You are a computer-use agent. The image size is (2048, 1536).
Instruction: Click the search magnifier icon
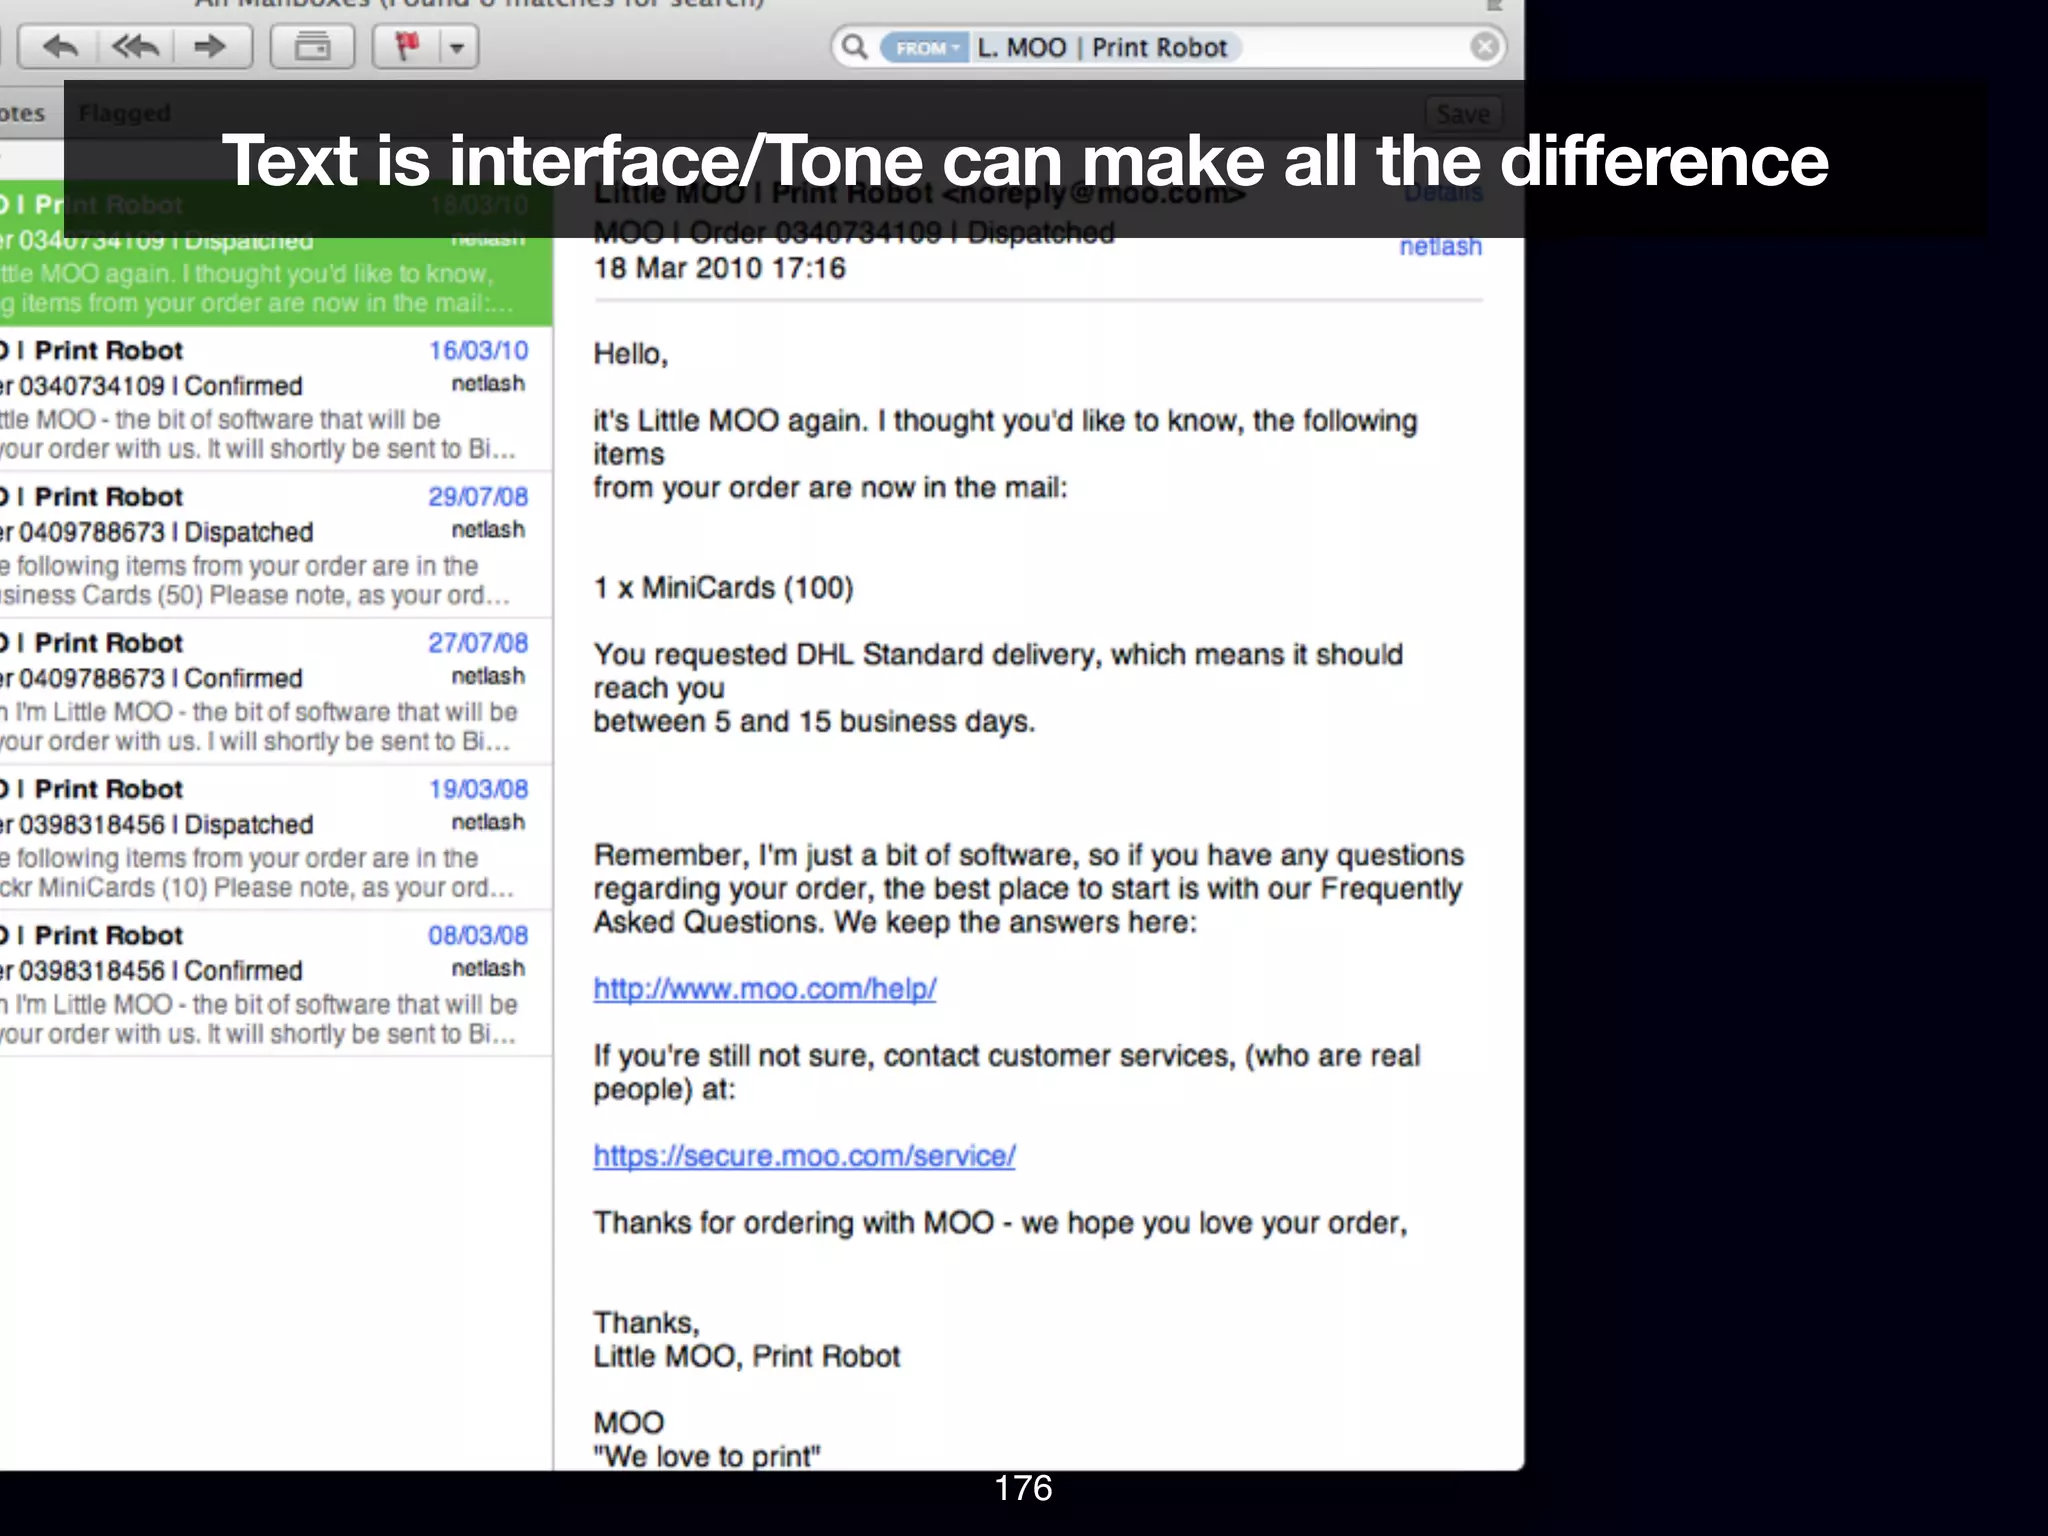(854, 47)
